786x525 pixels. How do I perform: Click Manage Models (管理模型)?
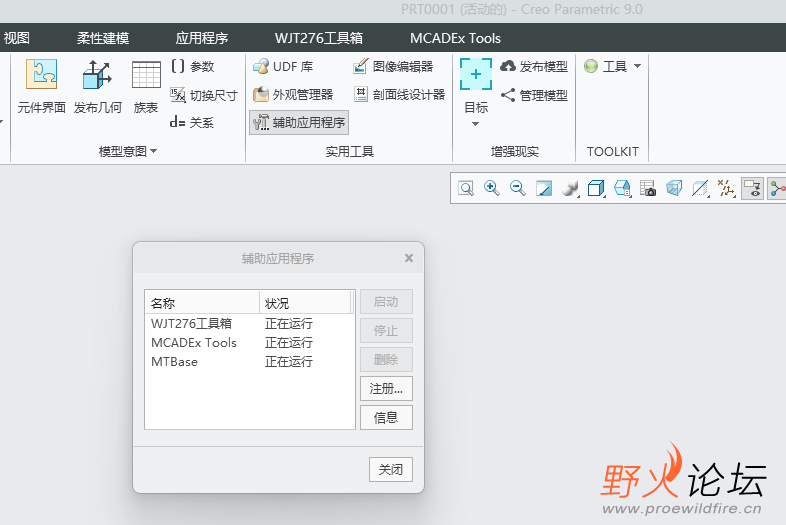(534, 95)
